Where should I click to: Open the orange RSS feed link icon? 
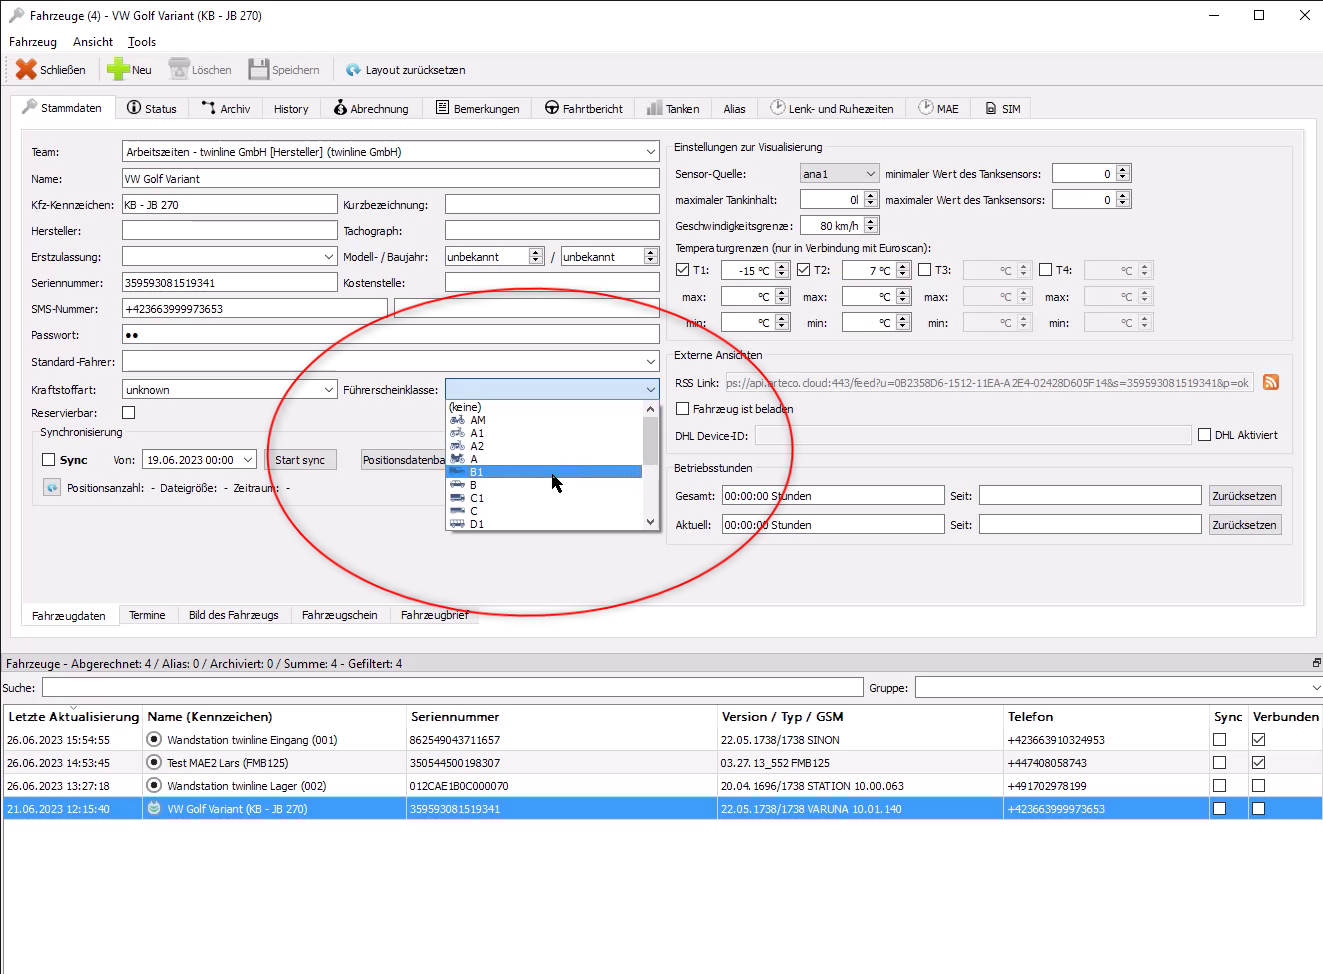tap(1271, 383)
